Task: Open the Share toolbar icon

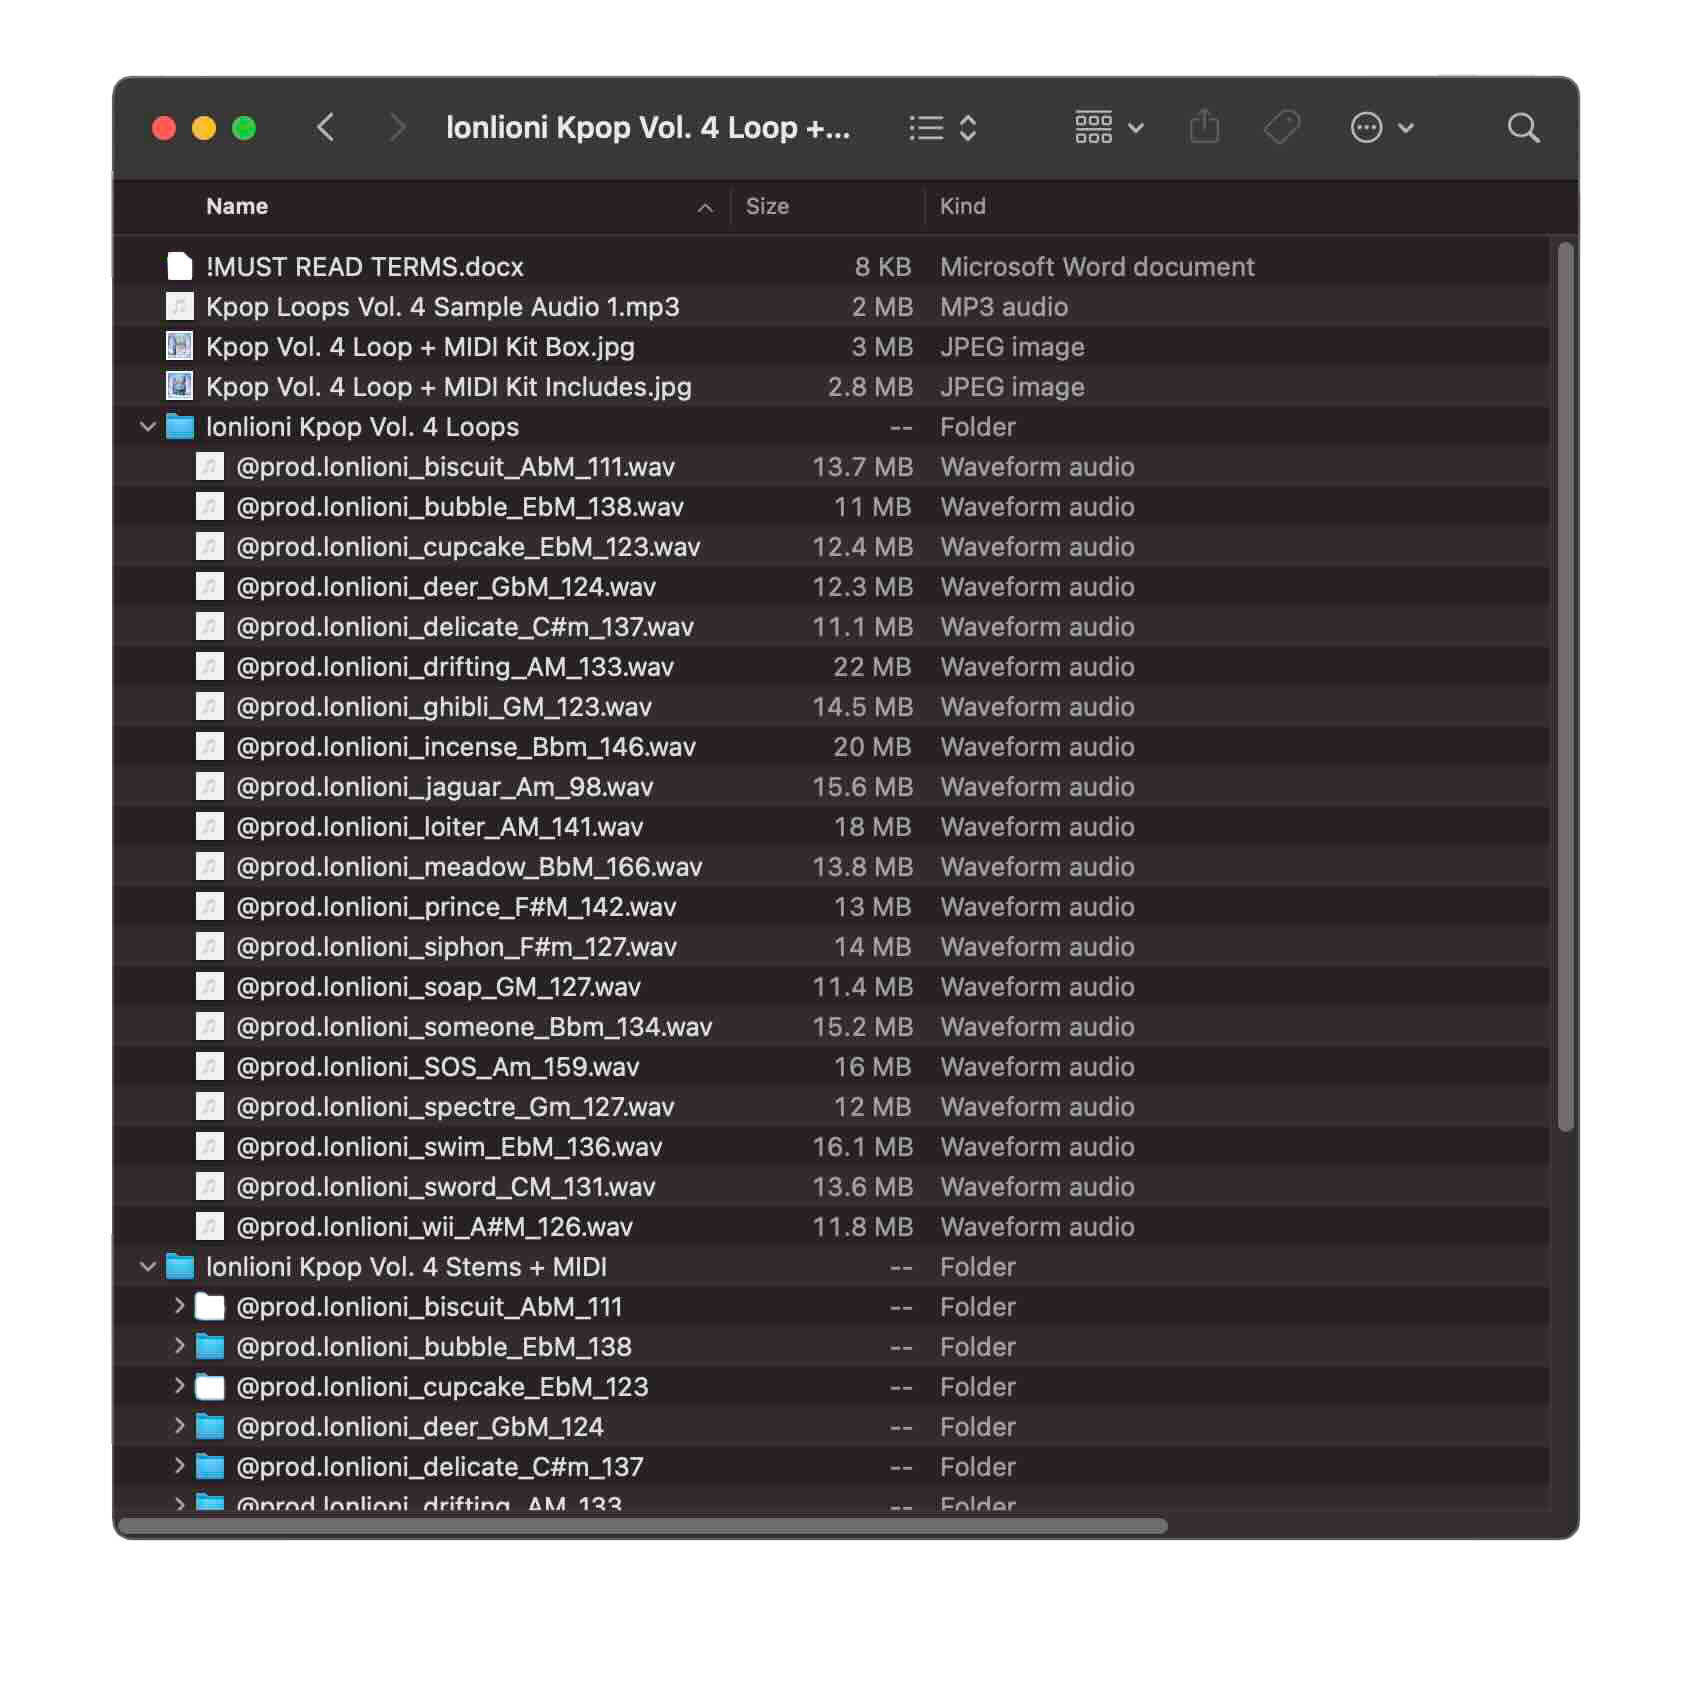Action: (1204, 128)
